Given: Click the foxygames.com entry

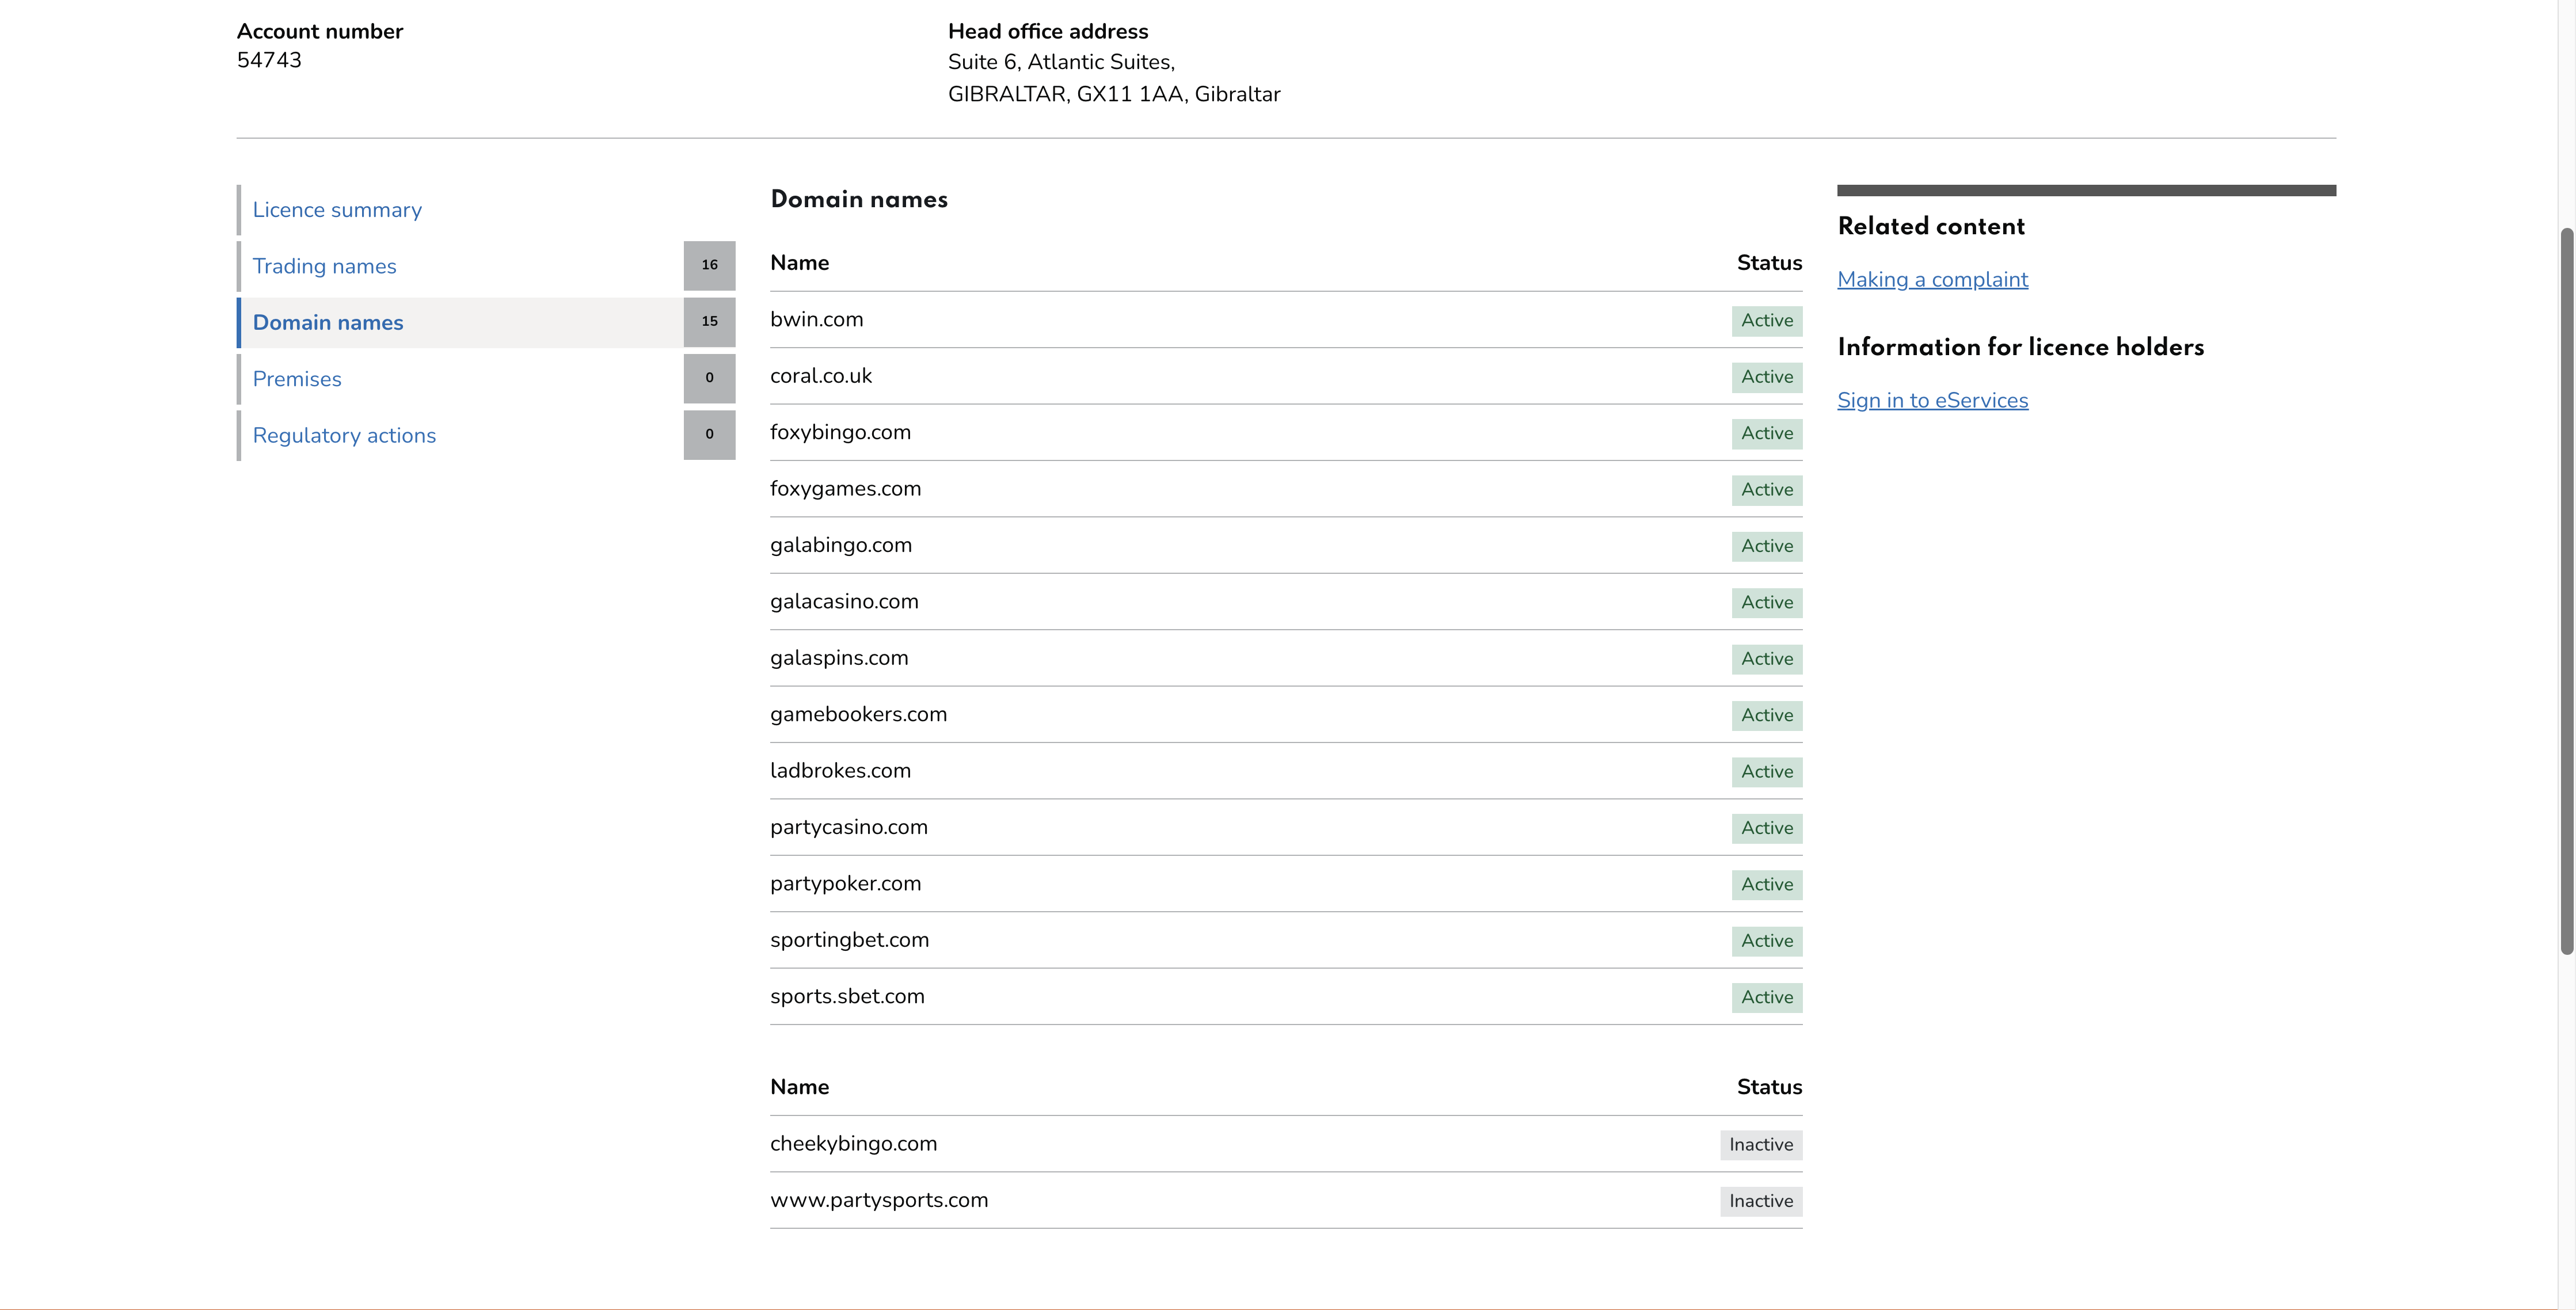Looking at the screenshot, I should coord(845,489).
